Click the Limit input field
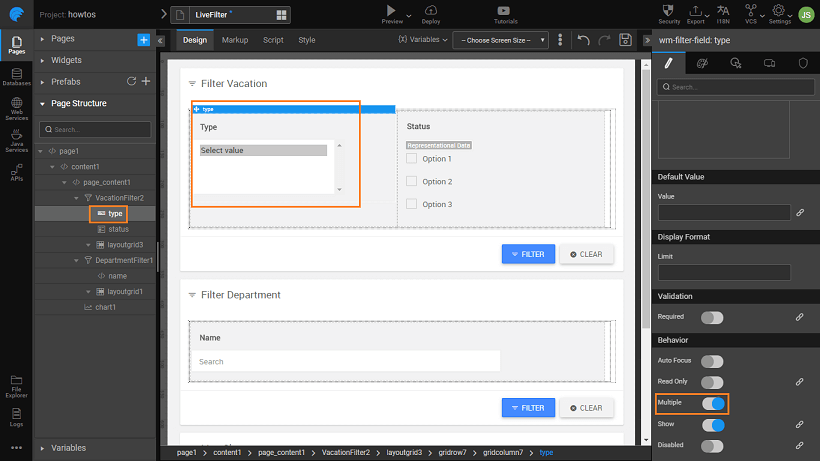820x461 pixels. click(x=724, y=272)
